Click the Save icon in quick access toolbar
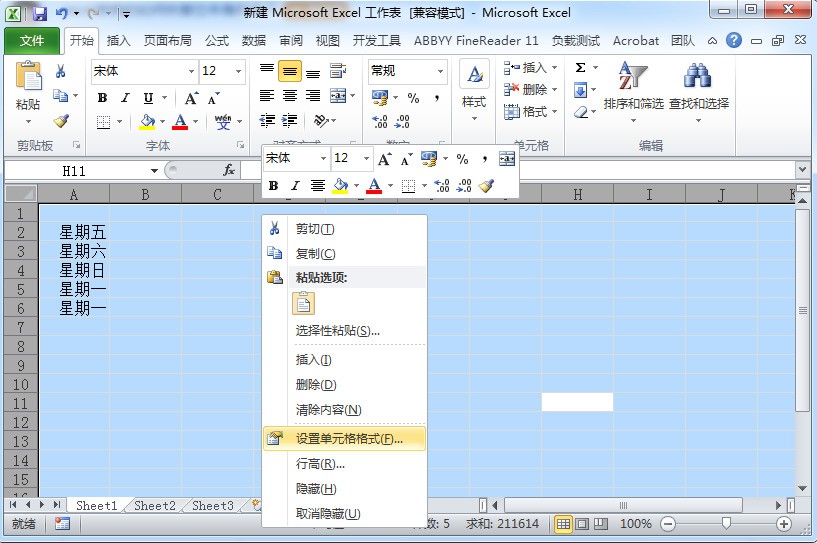Screen dimensions: 817x543 click(40, 14)
